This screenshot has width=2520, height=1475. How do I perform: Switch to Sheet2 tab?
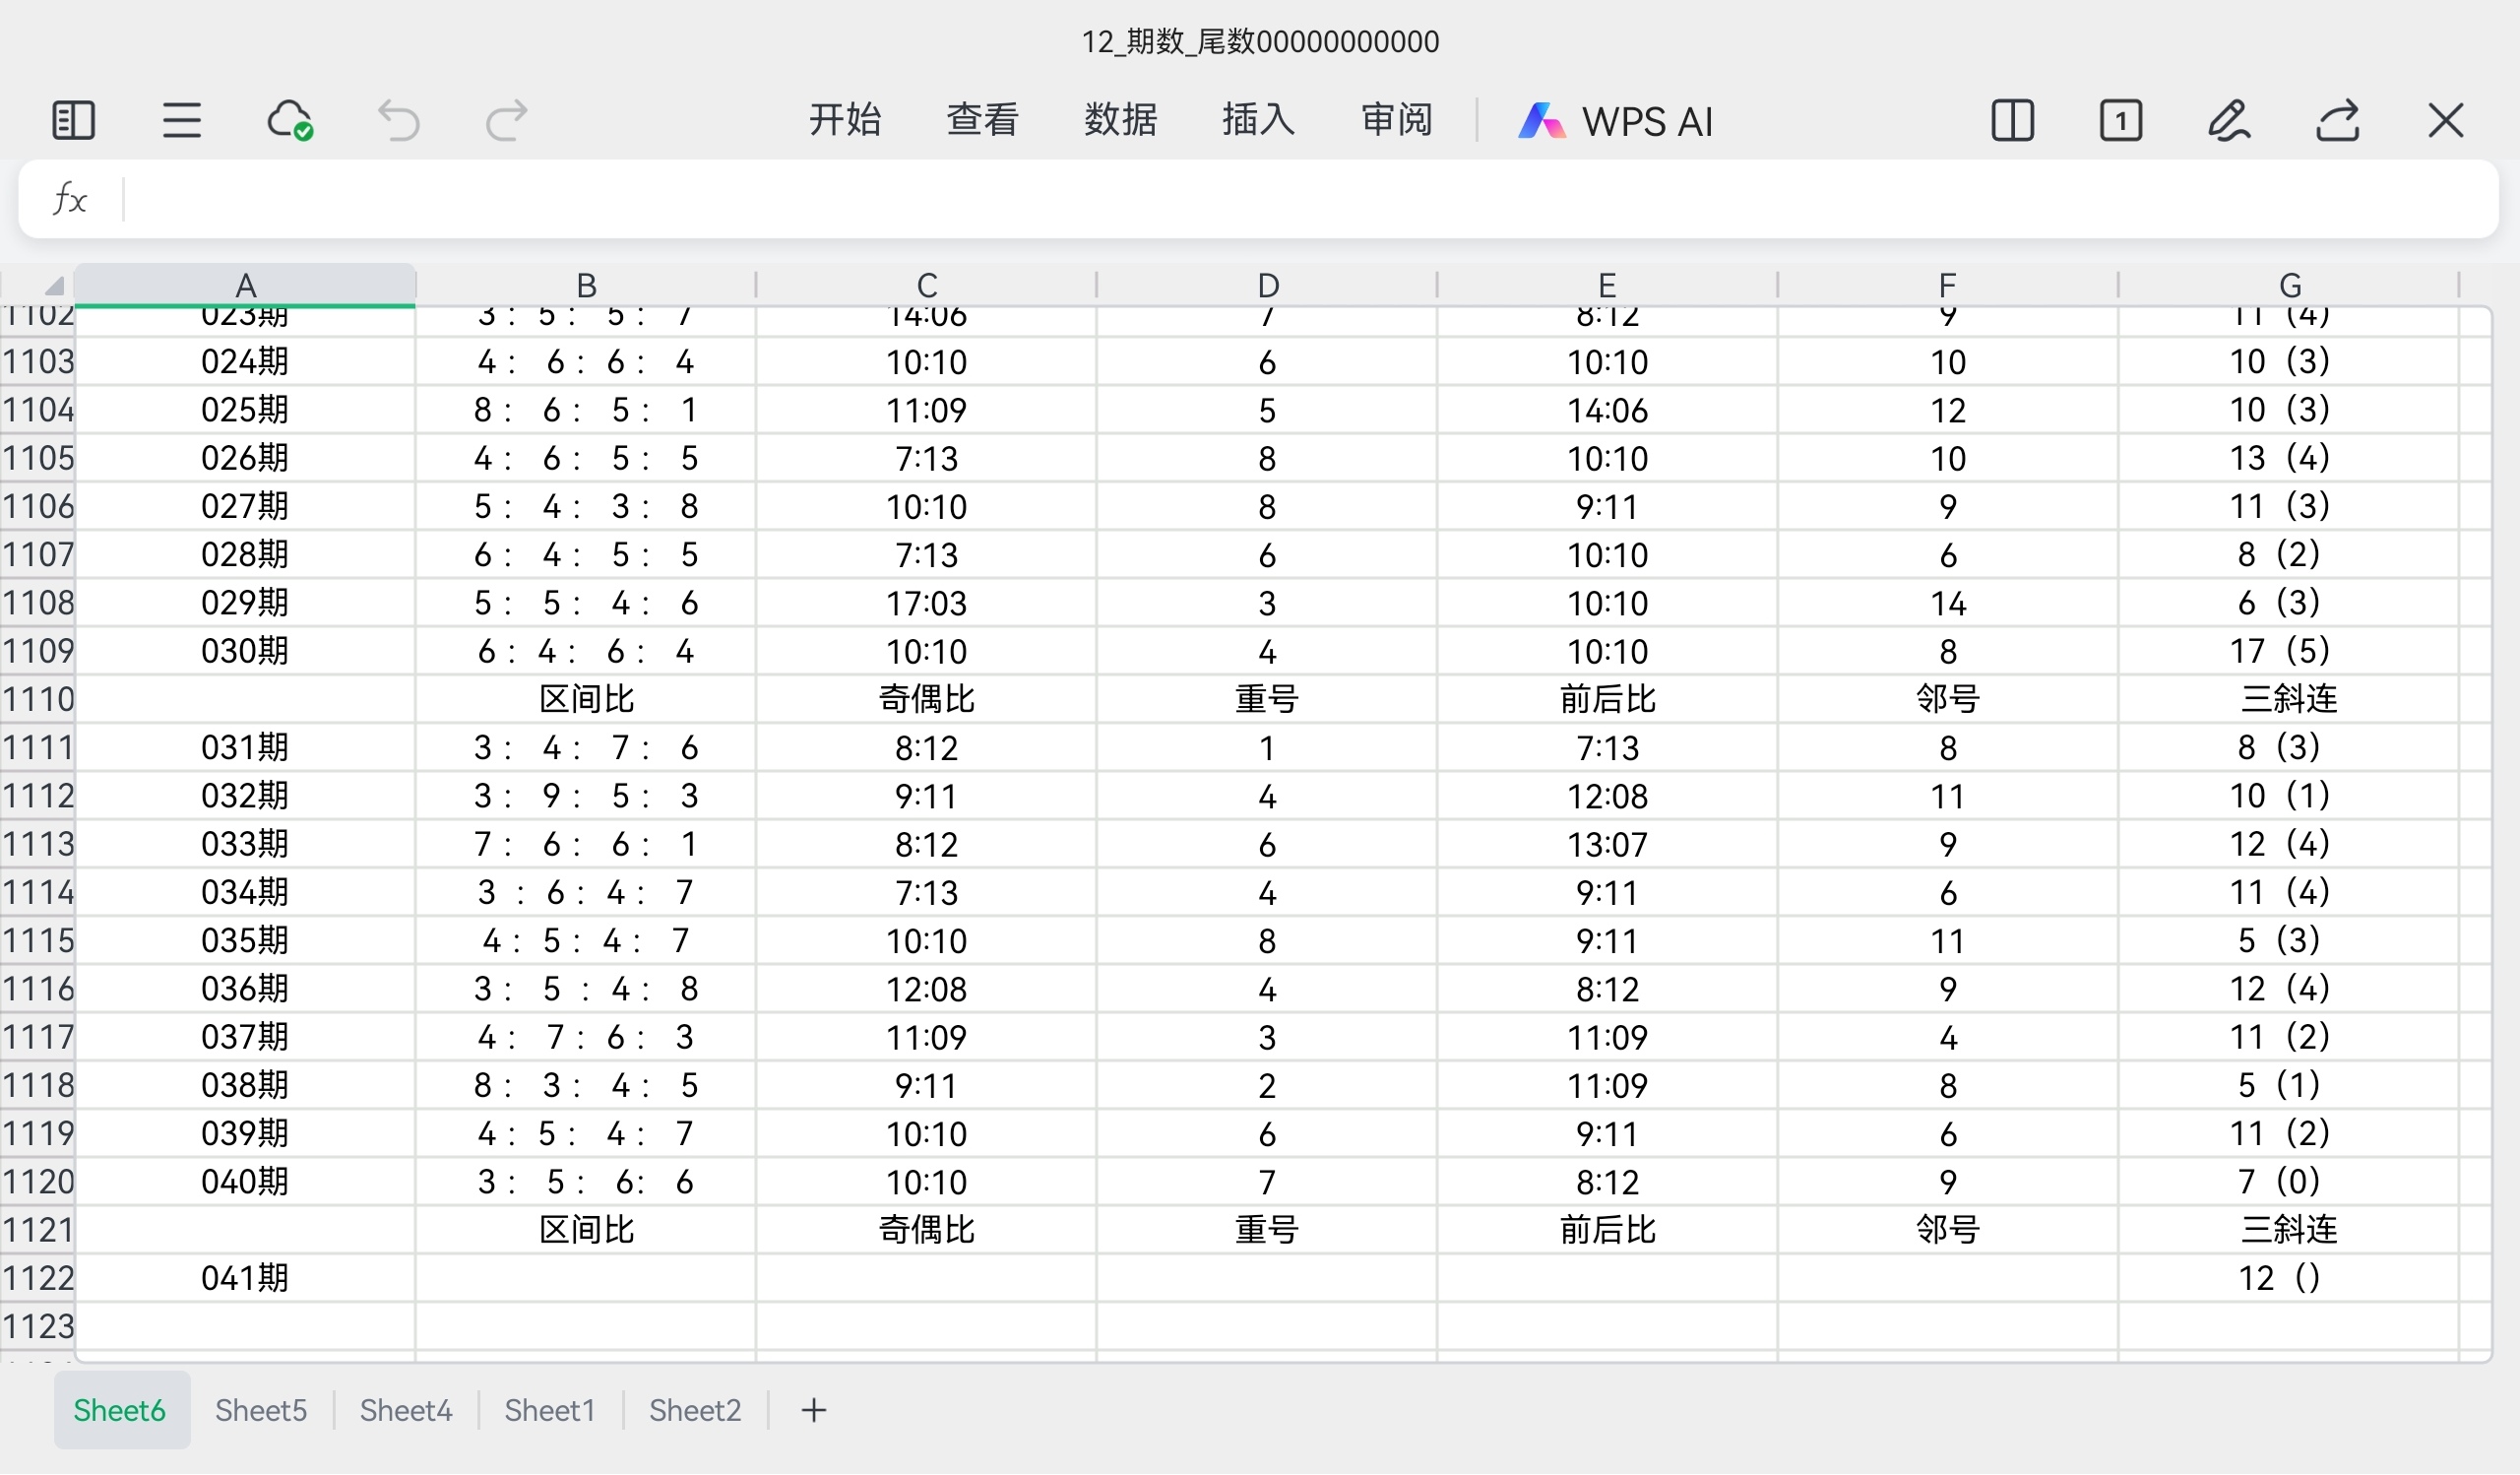point(695,1411)
